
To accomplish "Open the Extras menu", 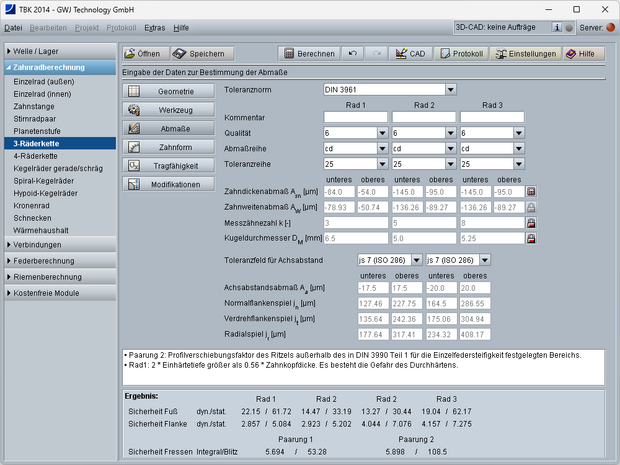I will click(154, 27).
